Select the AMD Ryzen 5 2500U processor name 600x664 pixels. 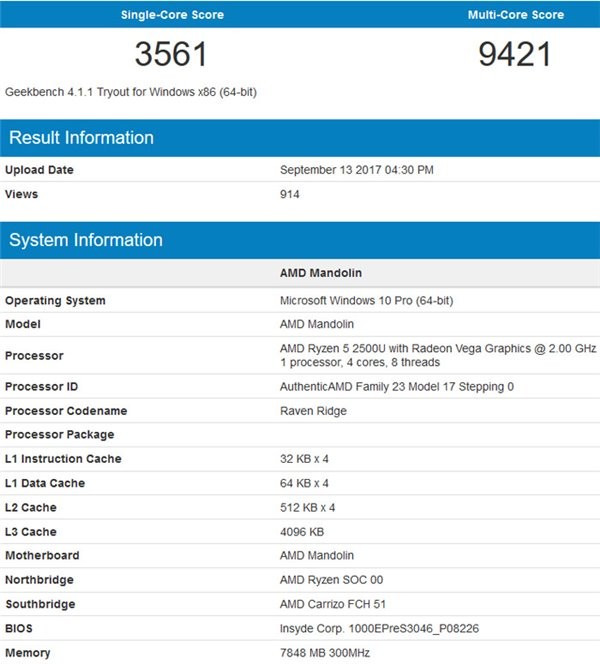438,349
